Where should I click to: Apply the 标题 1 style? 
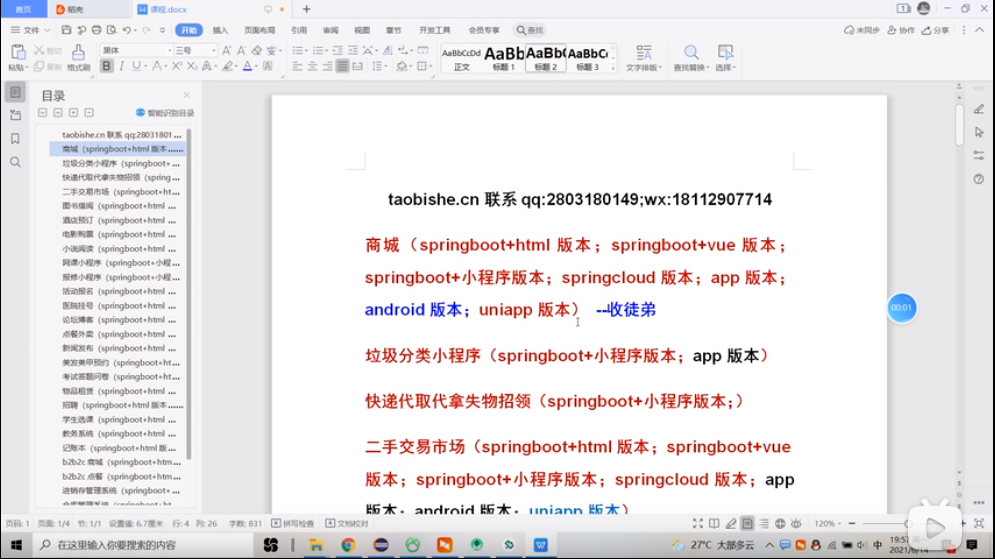tap(504, 58)
